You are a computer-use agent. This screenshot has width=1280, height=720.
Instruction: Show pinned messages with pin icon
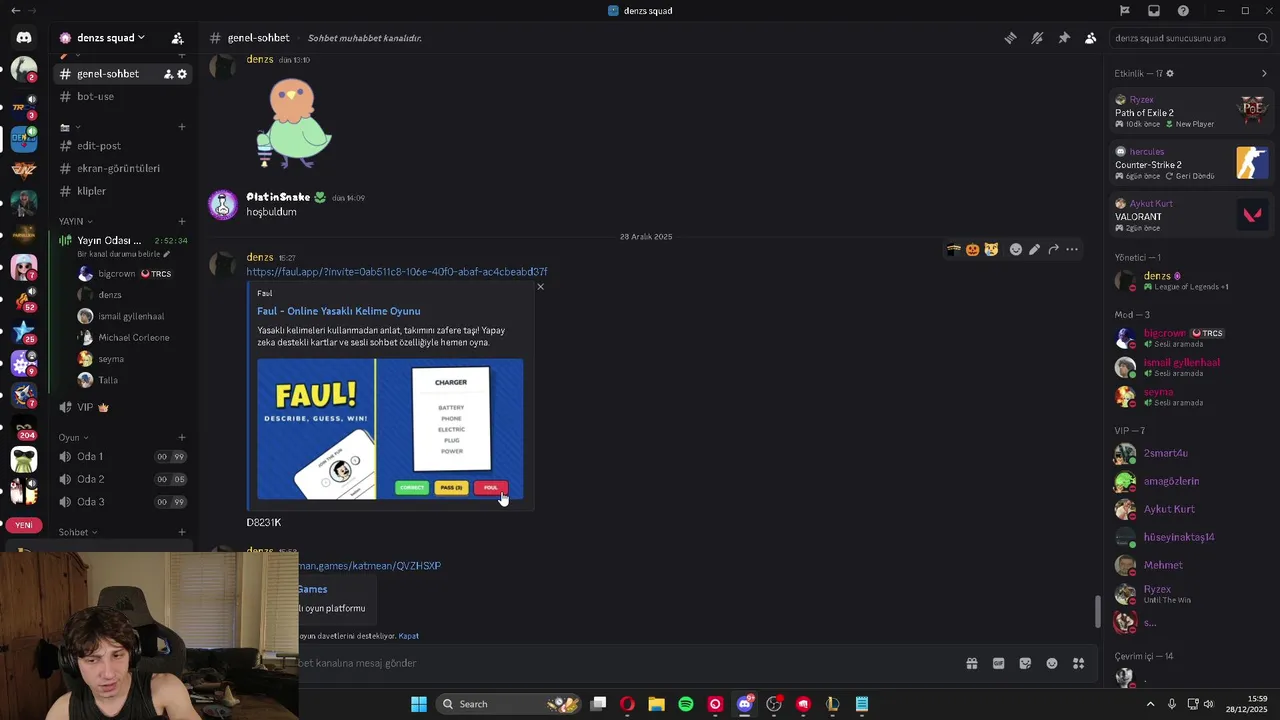[x=1064, y=38]
